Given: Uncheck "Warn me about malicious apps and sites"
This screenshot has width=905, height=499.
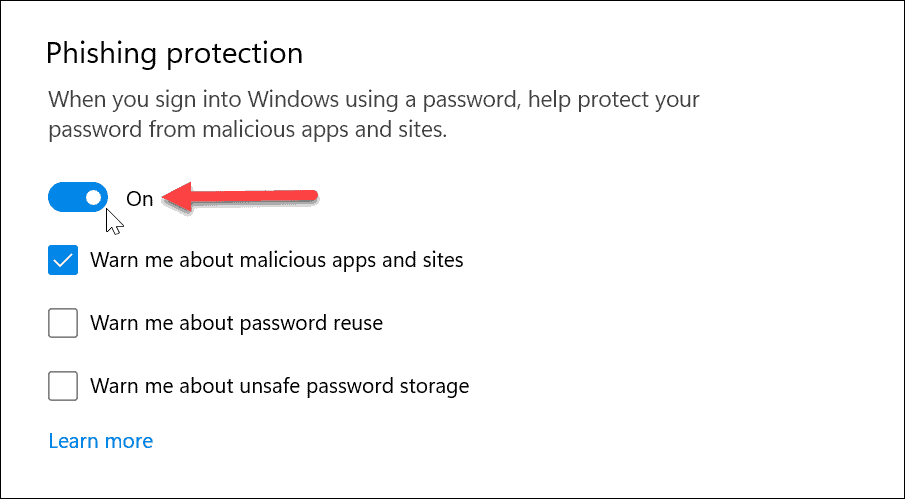Looking at the screenshot, I should [x=63, y=261].
